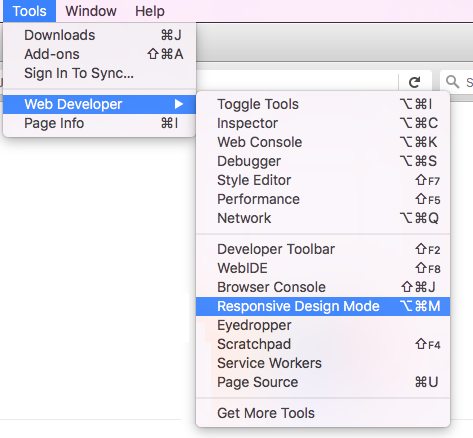Open the Window menu

click(91, 11)
